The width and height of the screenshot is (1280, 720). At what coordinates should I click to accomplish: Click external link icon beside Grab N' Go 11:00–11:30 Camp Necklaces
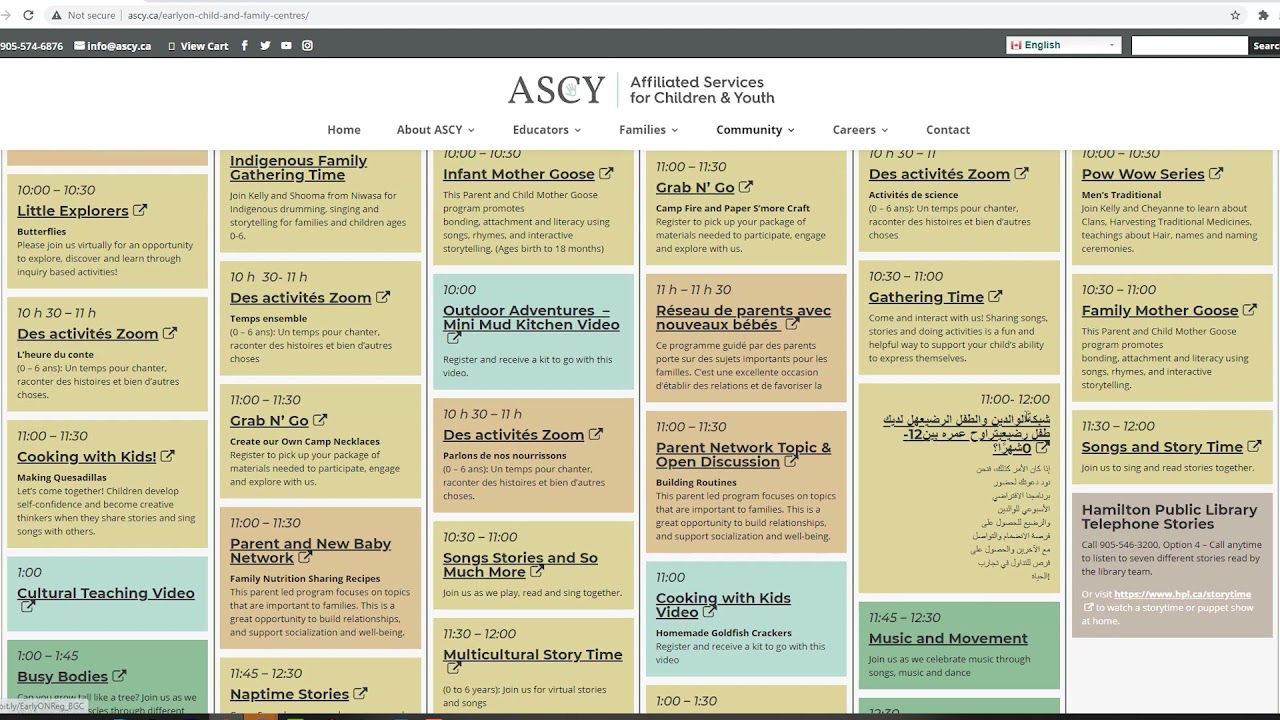click(320, 420)
